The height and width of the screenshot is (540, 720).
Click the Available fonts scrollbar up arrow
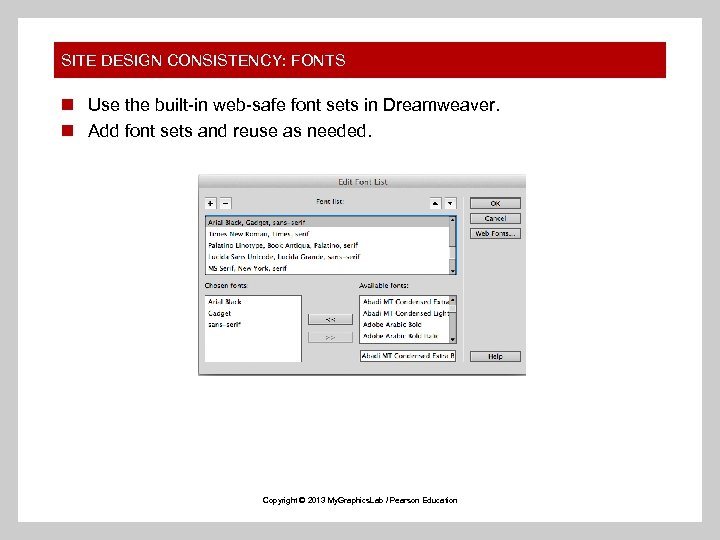pos(453,300)
